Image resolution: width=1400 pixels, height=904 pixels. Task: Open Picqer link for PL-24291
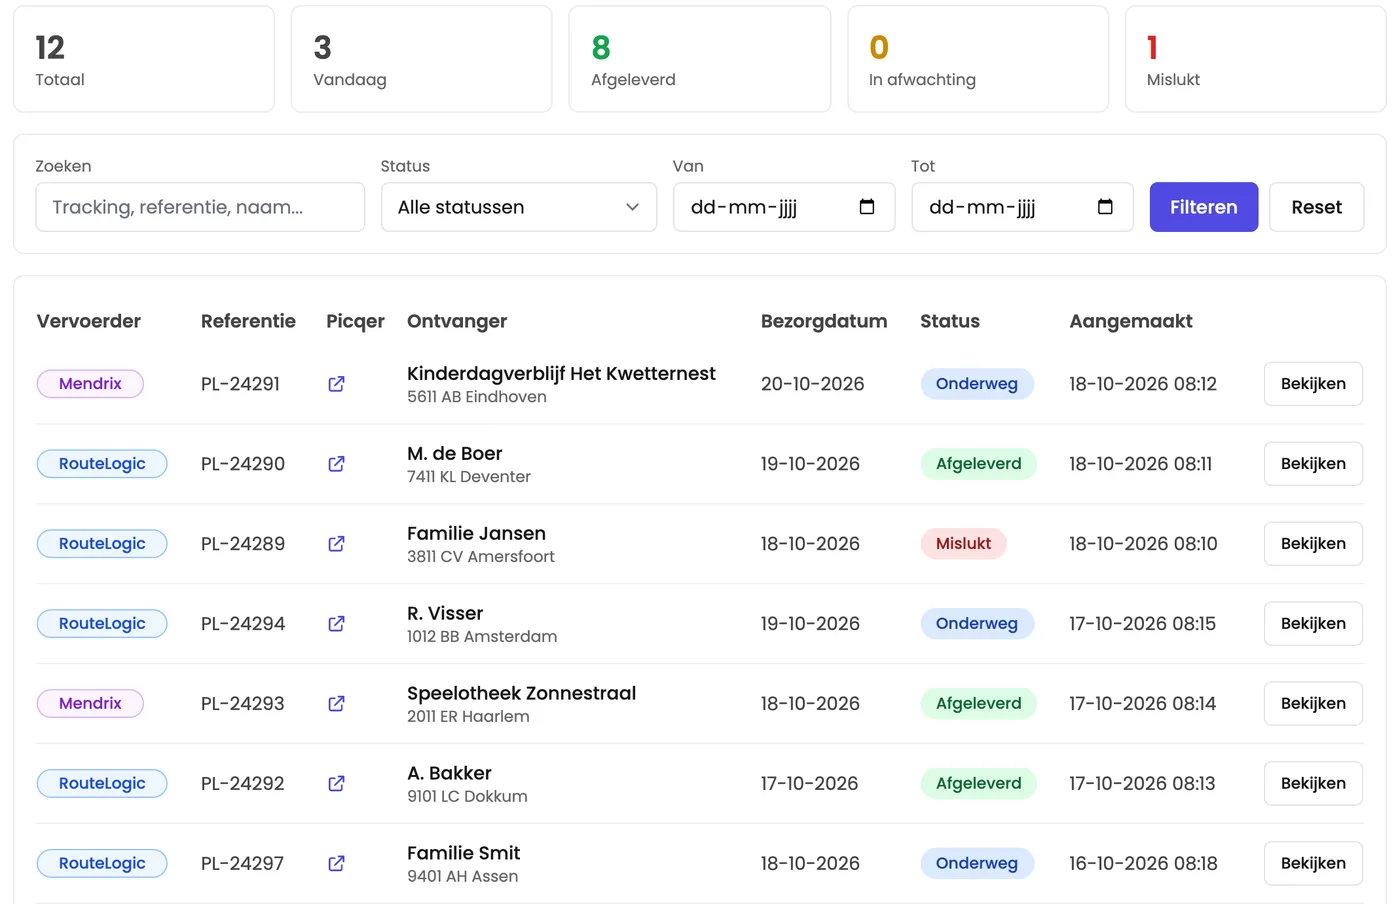point(336,384)
